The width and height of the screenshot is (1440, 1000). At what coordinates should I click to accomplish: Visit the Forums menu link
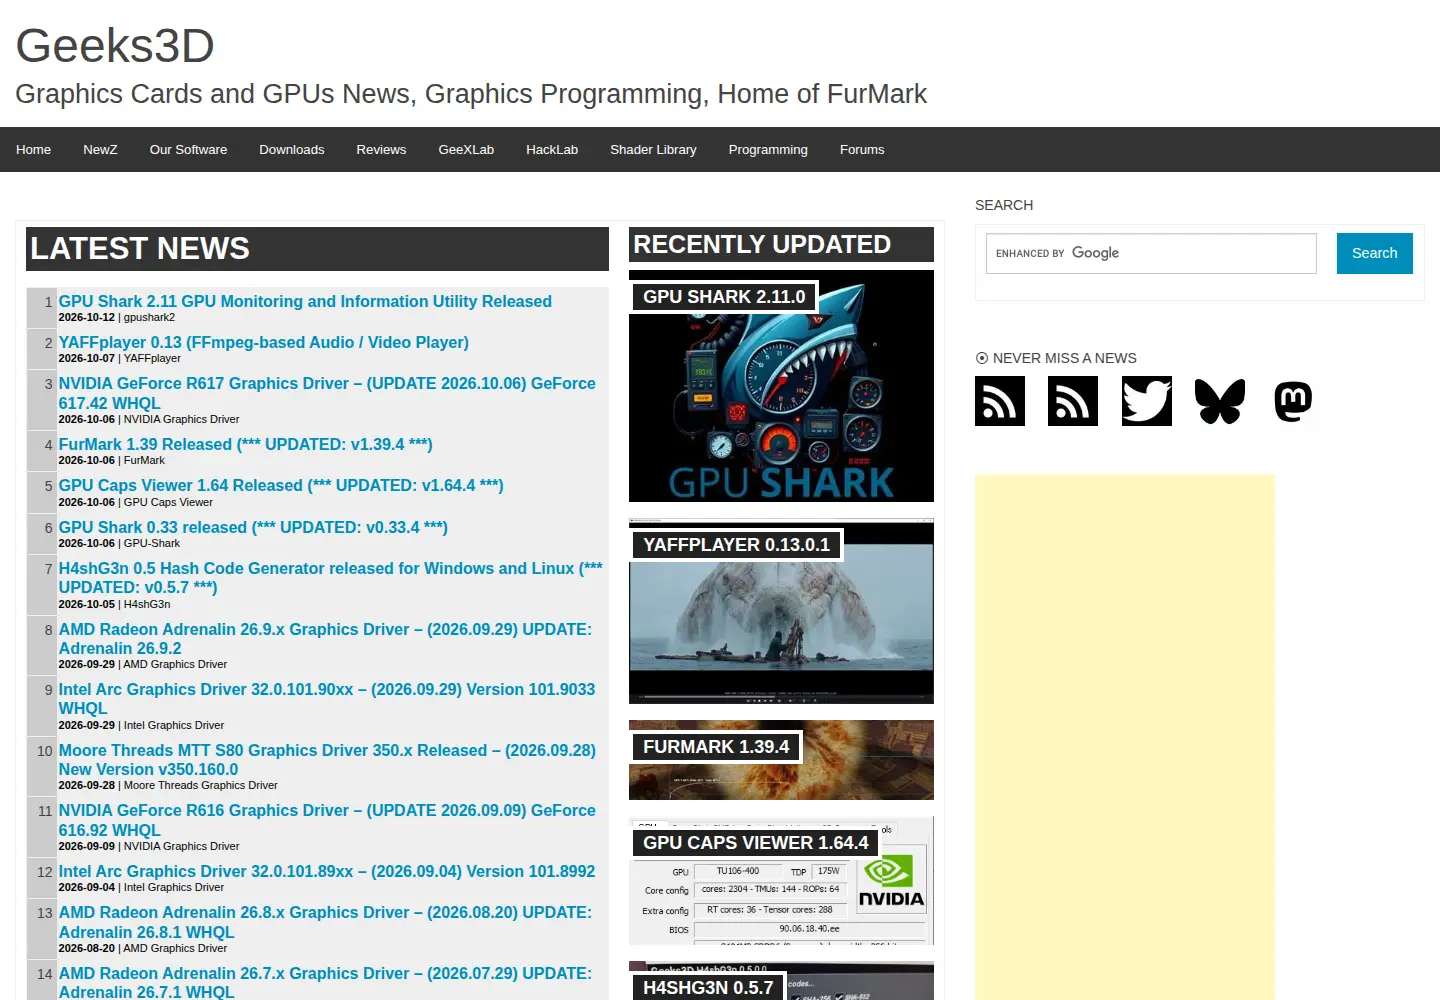pyautogui.click(x=862, y=150)
